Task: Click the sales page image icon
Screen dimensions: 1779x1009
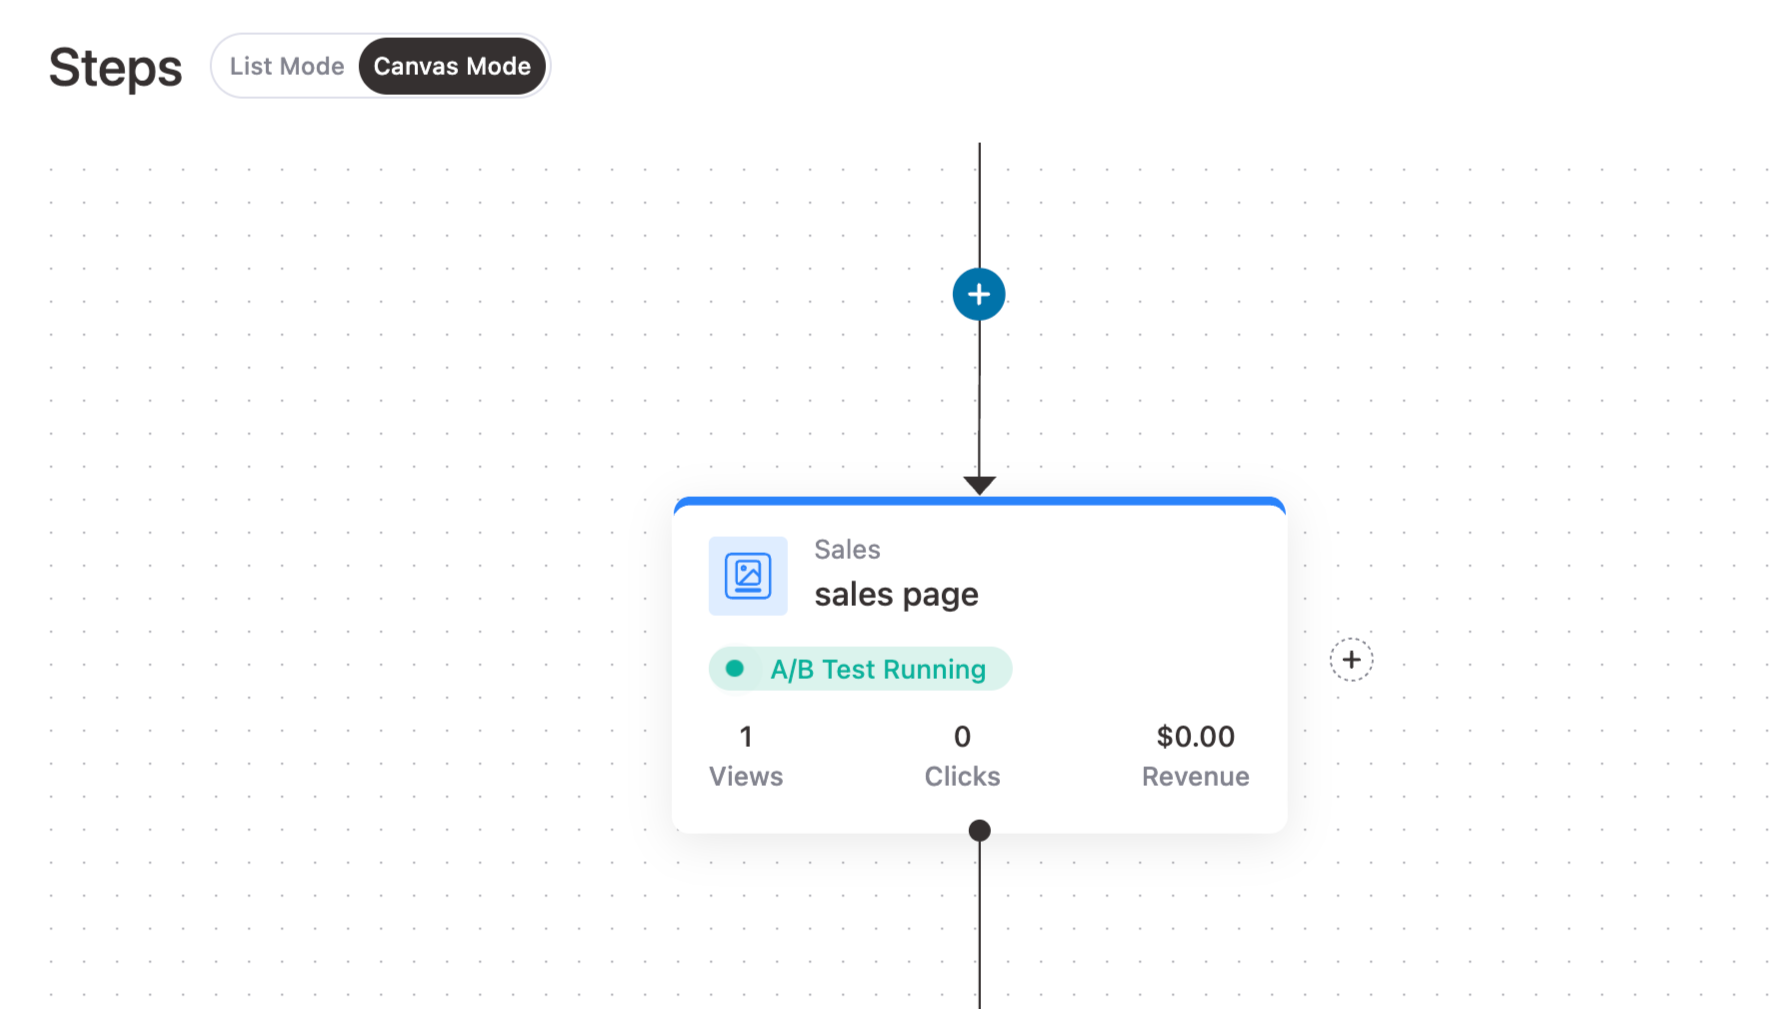Action: (748, 576)
